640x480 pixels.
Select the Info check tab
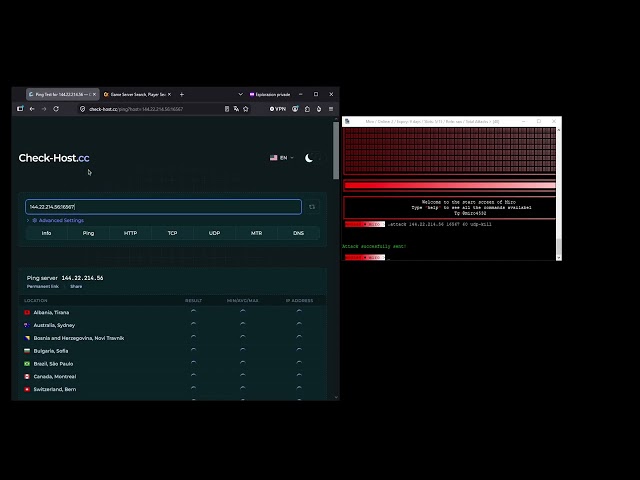coord(47,233)
